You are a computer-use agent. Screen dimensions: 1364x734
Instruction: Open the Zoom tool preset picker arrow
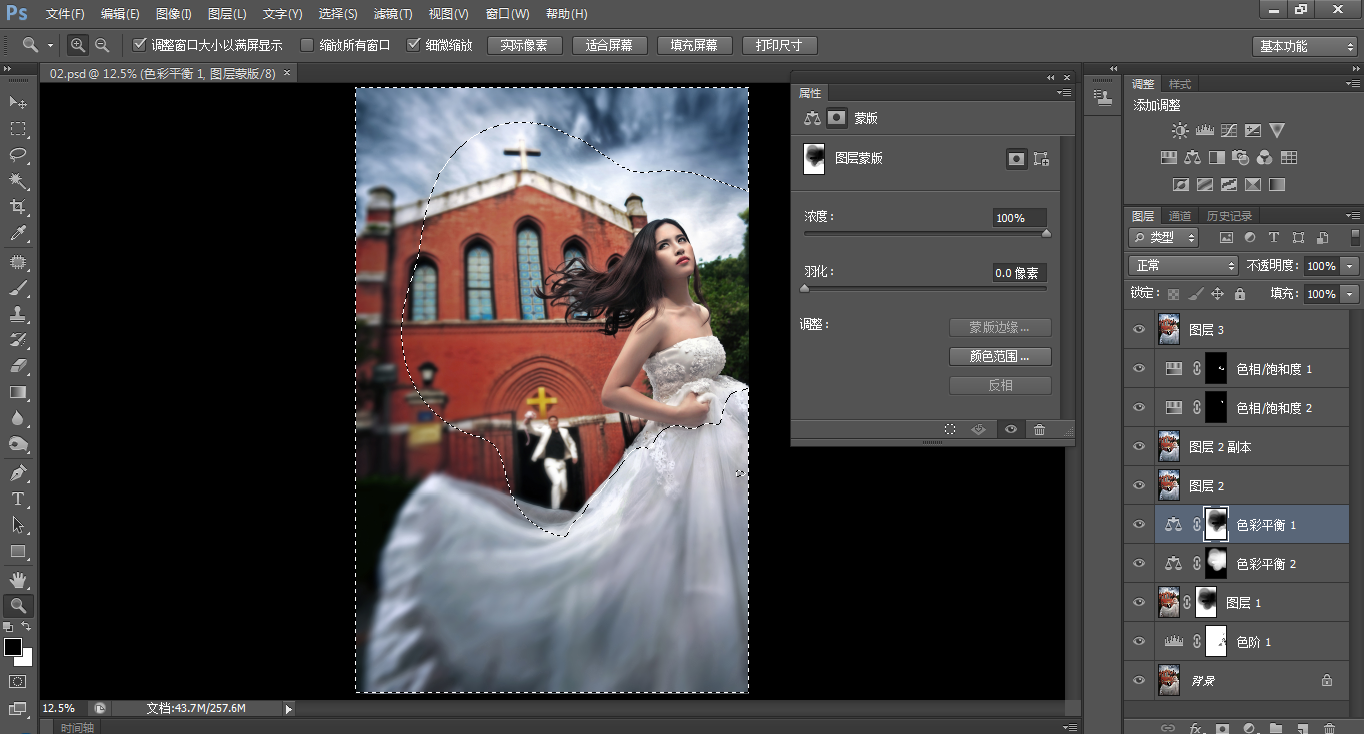click(x=50, y=45)
